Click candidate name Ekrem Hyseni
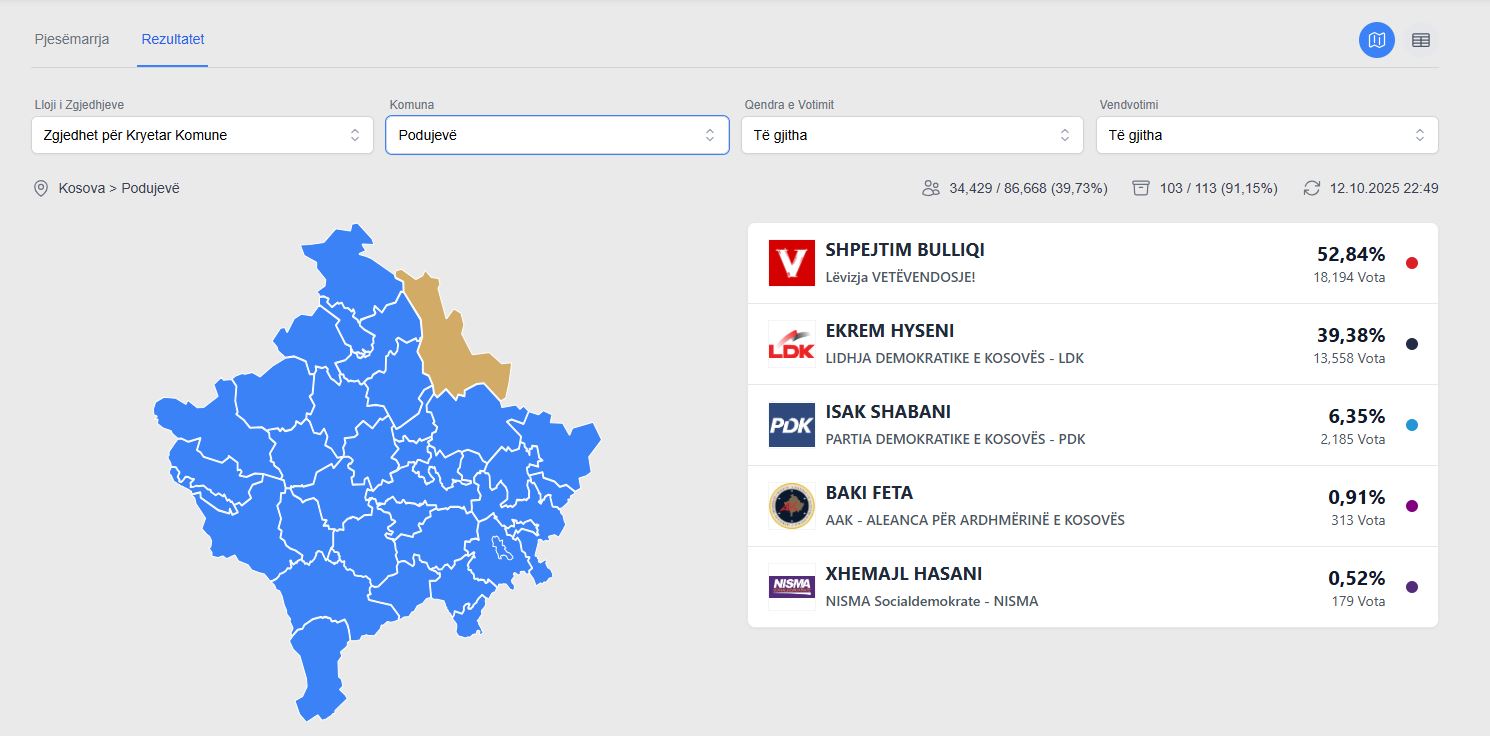Screen dimensions: 1490x736 [889, 331]
